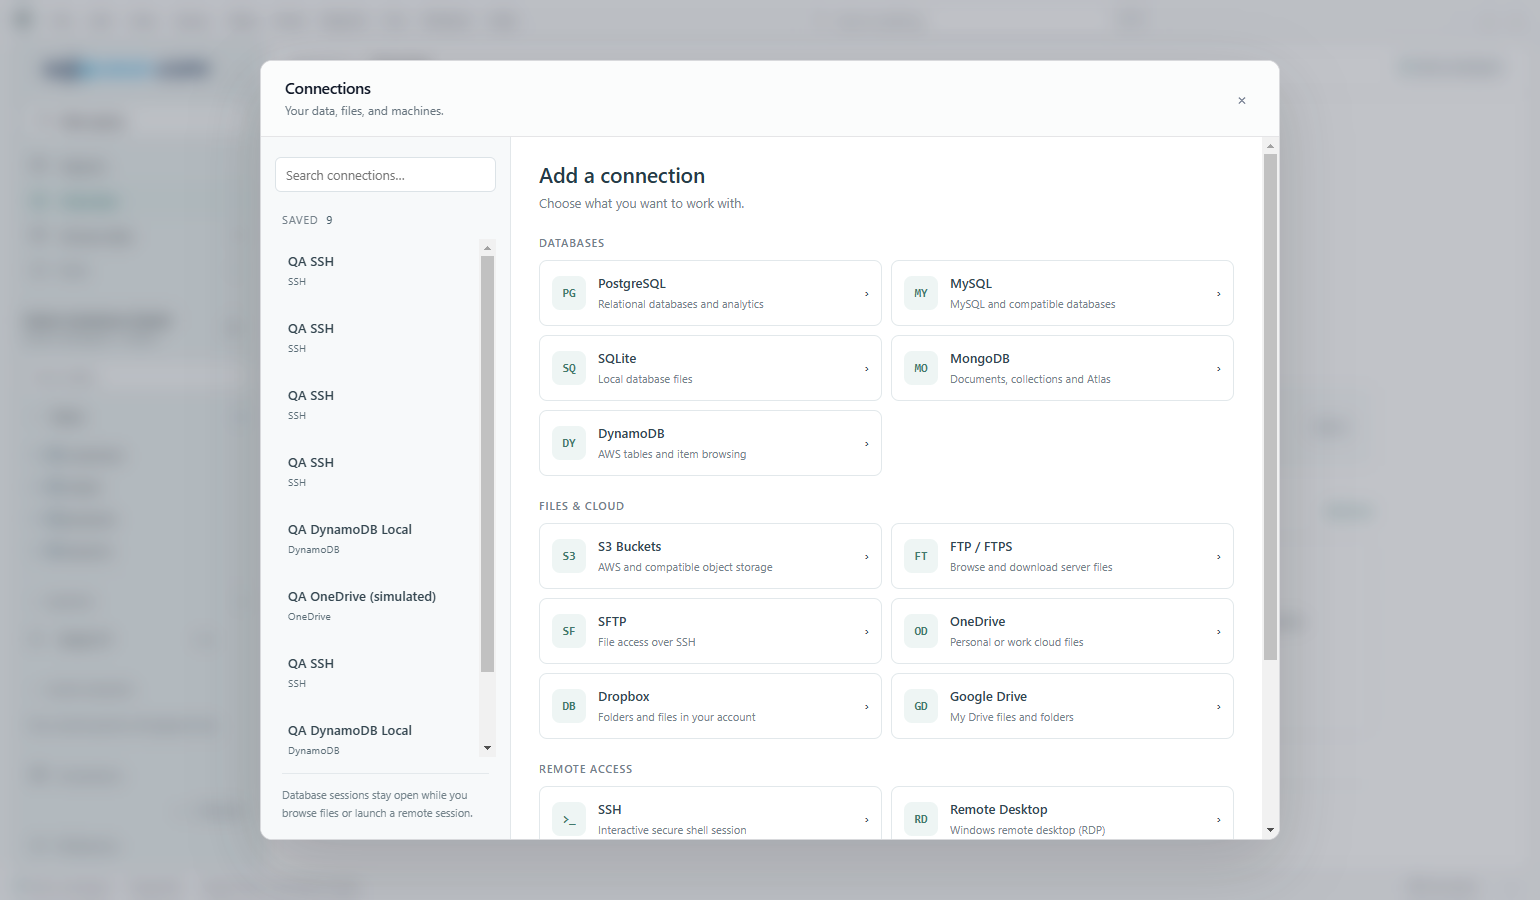Select the OD icon in the Files & Cloud grid
Screen dimensions: 1540x900
point(921,631)
